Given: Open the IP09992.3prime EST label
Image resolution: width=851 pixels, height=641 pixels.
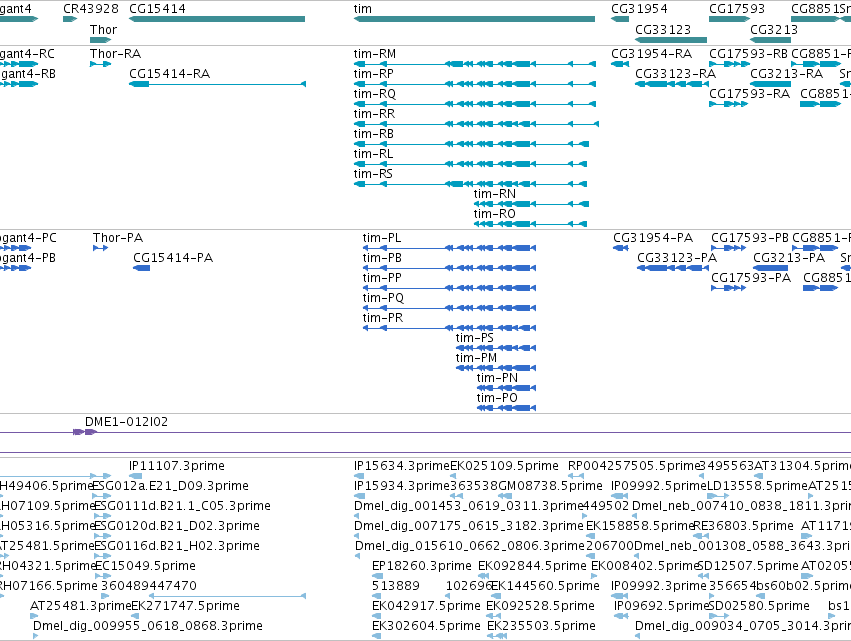Looking at the screenshot, I should point(659,586).
